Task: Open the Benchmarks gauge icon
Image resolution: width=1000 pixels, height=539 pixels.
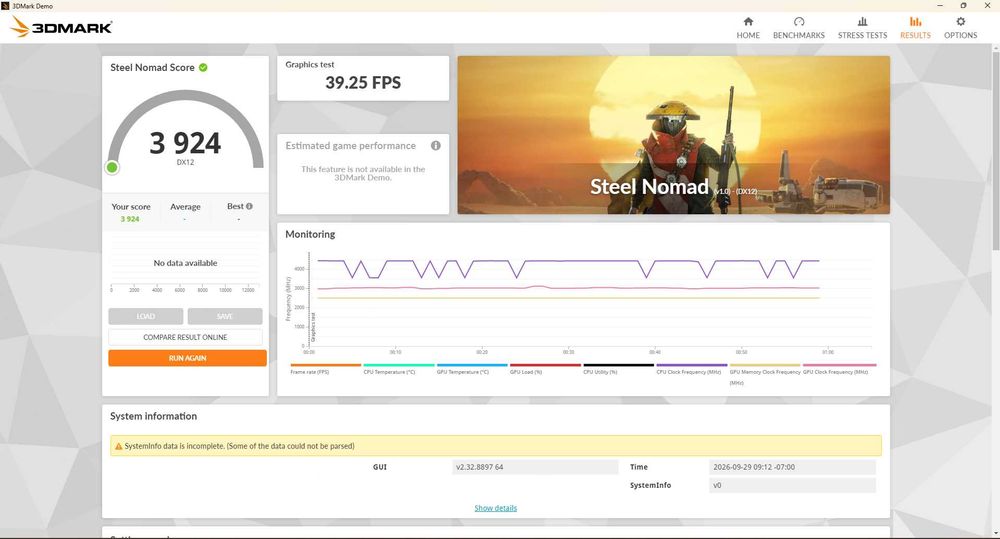Action: click(798, 22)
